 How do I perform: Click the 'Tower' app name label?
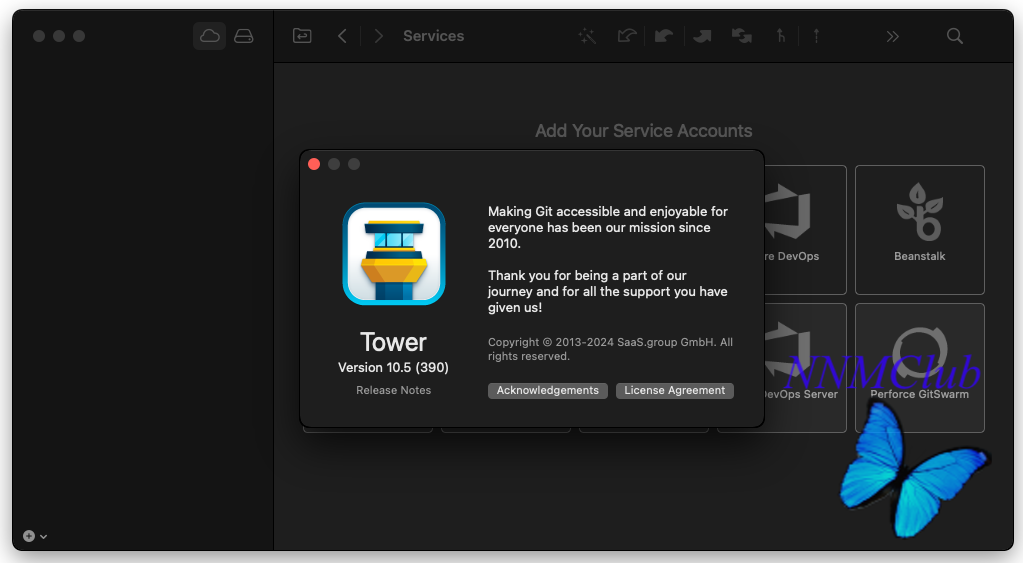click(x=393, y=342)
